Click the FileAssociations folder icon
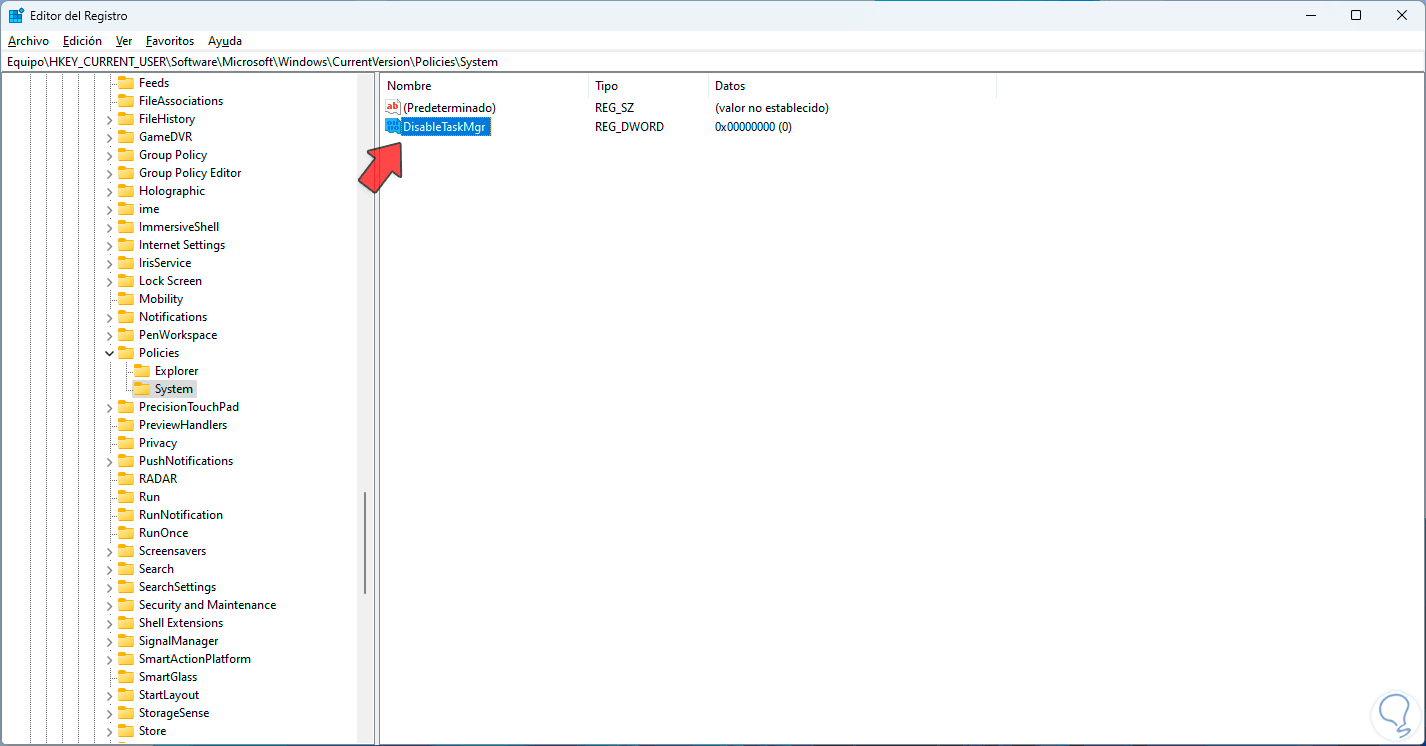This screenshot has width=1426, height=746. pos(126,101)
